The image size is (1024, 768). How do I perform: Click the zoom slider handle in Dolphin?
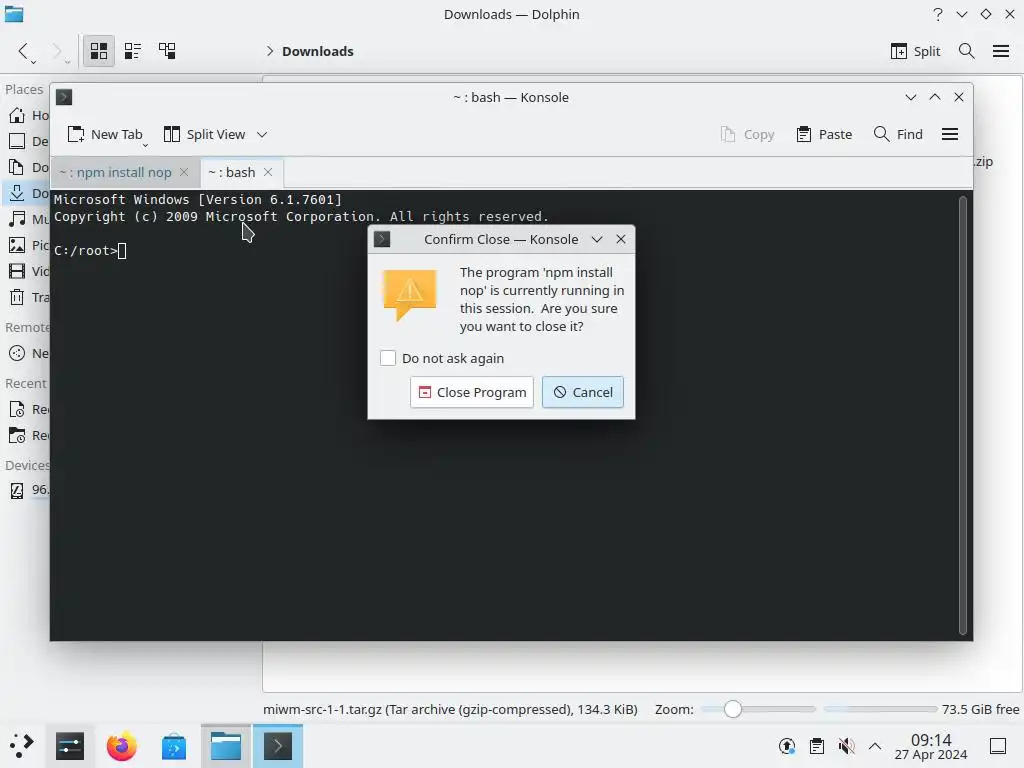coord(733,709)
